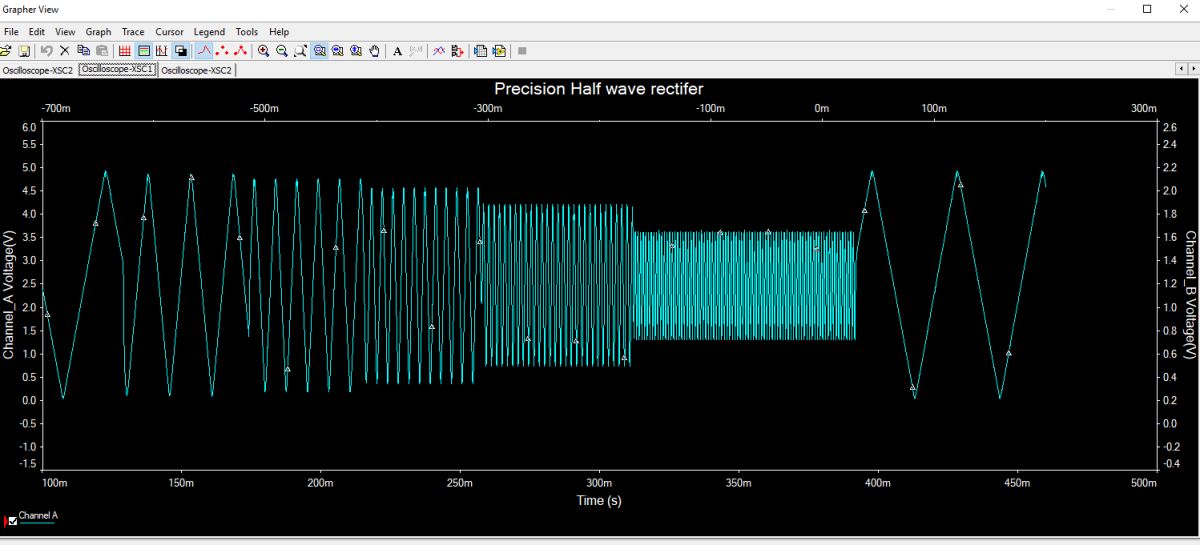Select the lines-and-symbols trace style icon
Viewport: 1200px width, 545px height.
click(x=241, y=50)
